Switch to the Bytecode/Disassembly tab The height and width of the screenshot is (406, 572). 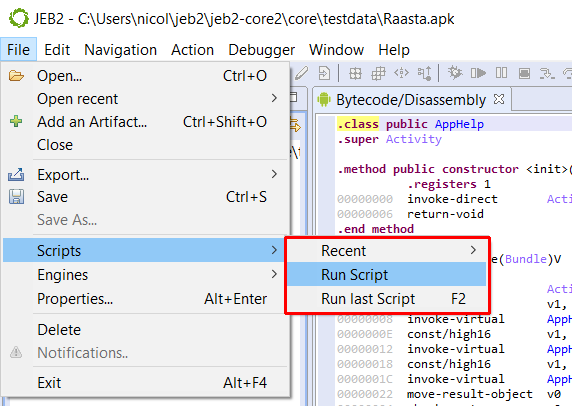[412, 99]
